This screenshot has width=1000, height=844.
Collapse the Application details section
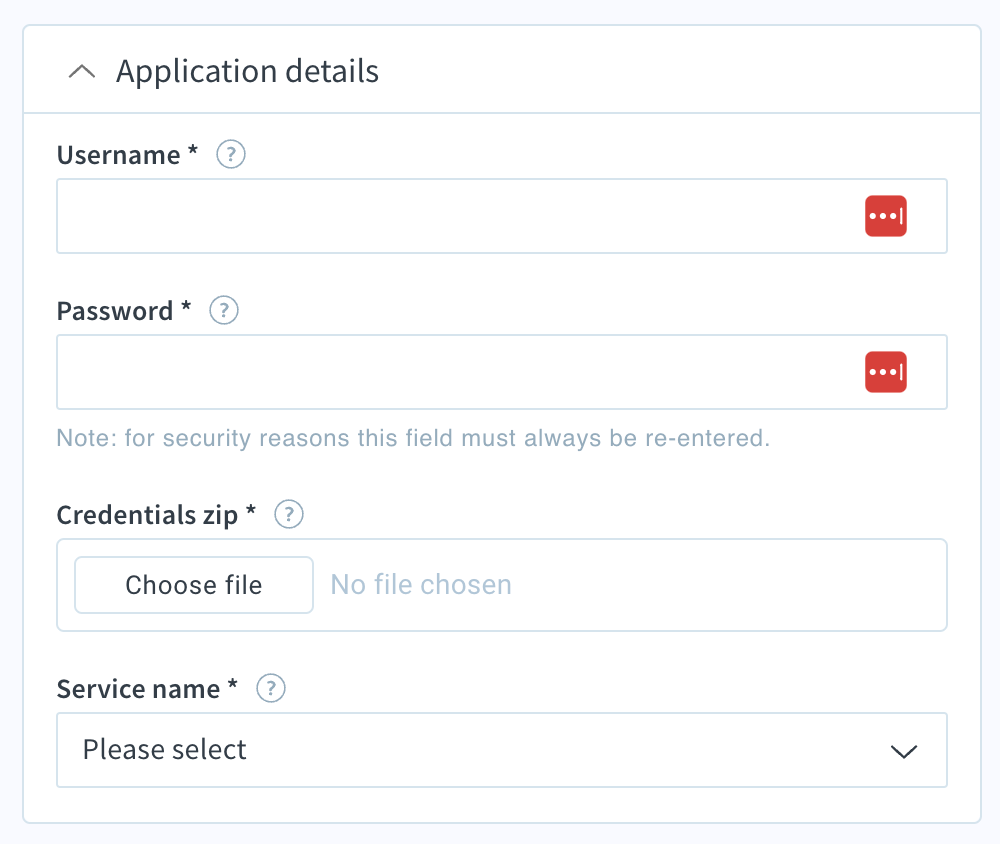(x=82, y=71)
